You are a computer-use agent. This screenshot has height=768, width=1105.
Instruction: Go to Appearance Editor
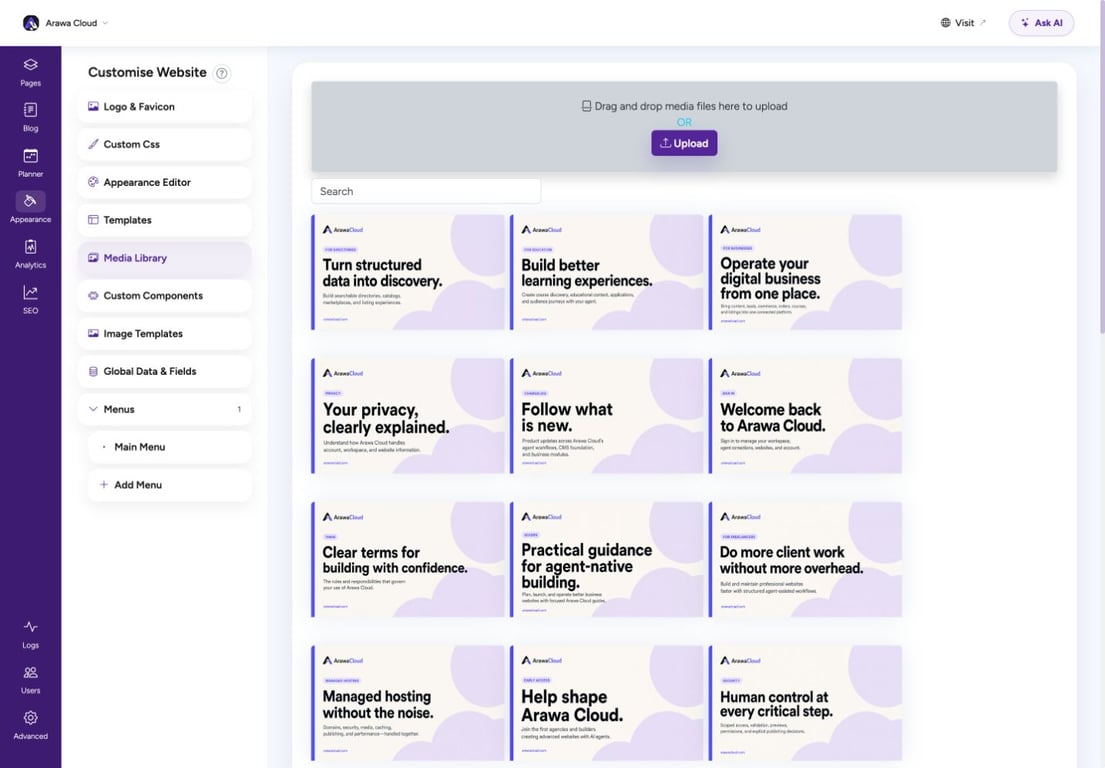(164, 182)
